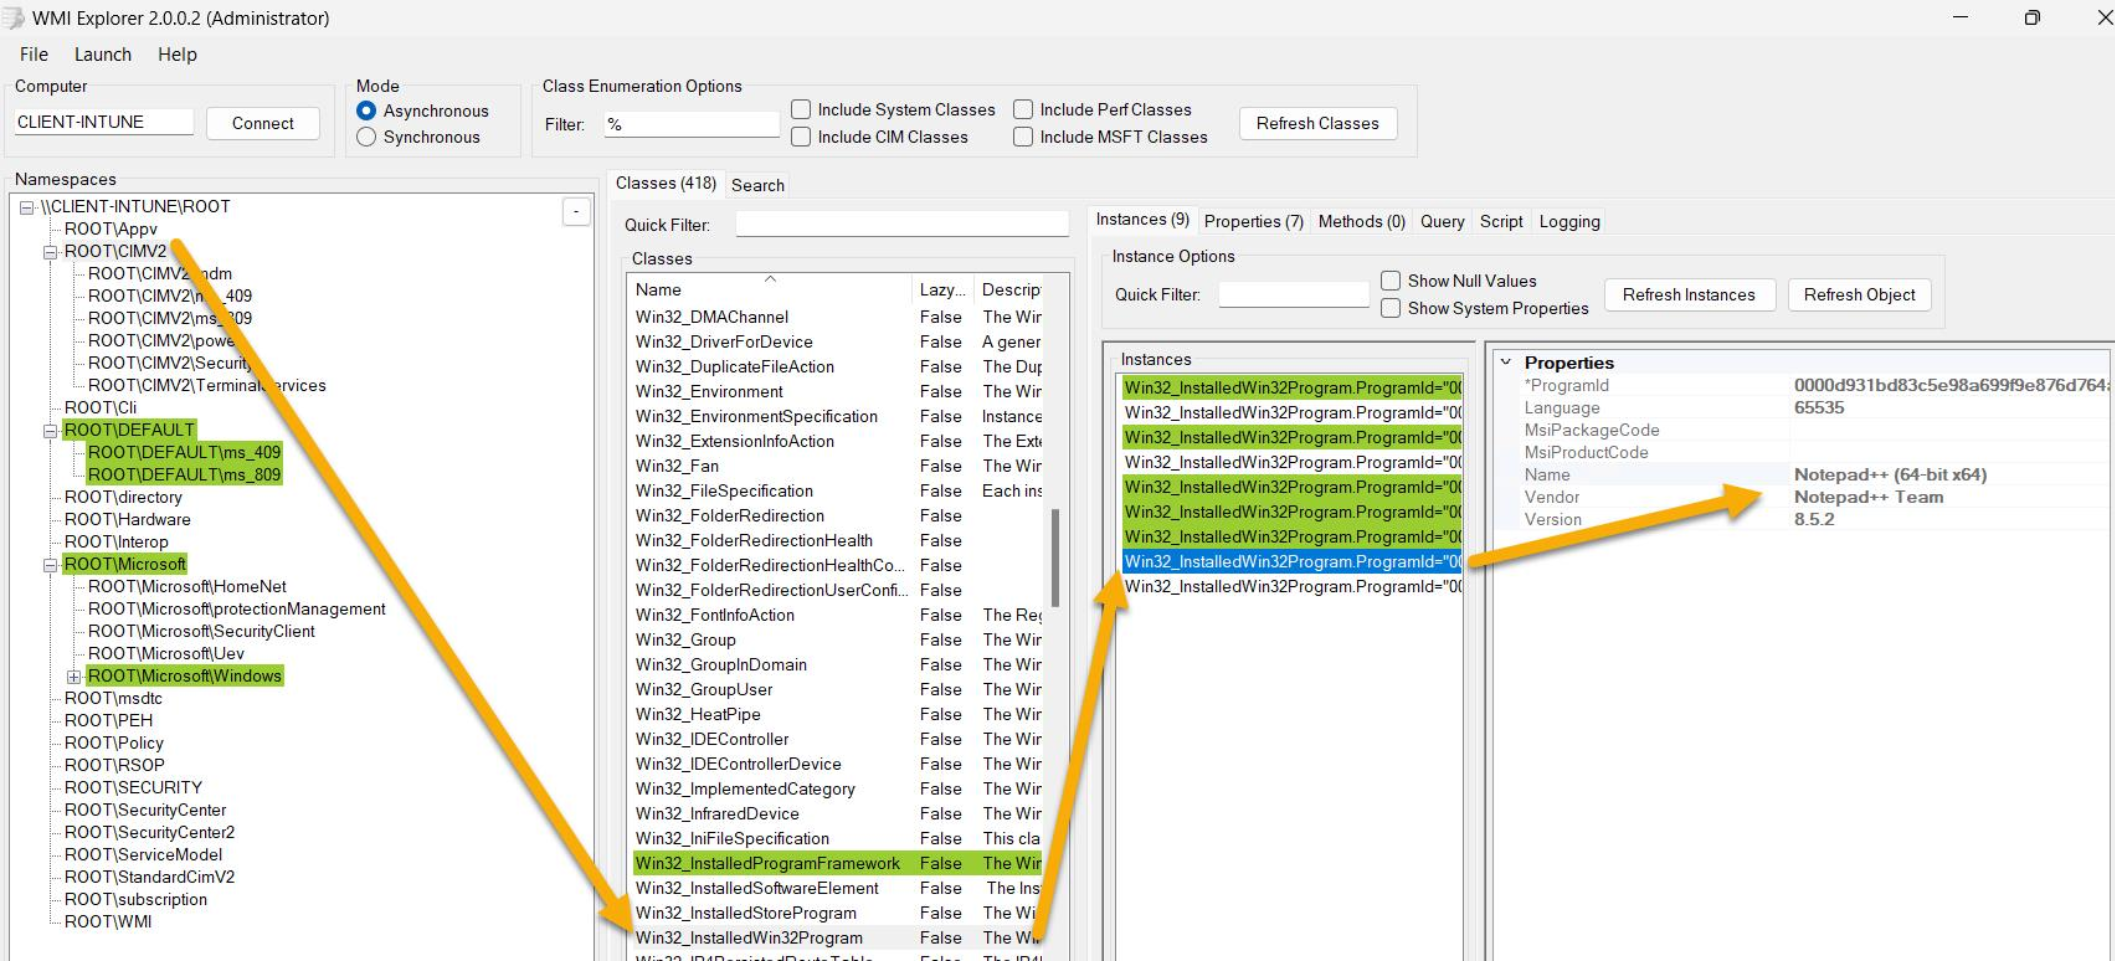Image resolution: width=2115 pixels, height=961 pixels.
Task: Click the Language property value 65535
Action: (1819, 408)
